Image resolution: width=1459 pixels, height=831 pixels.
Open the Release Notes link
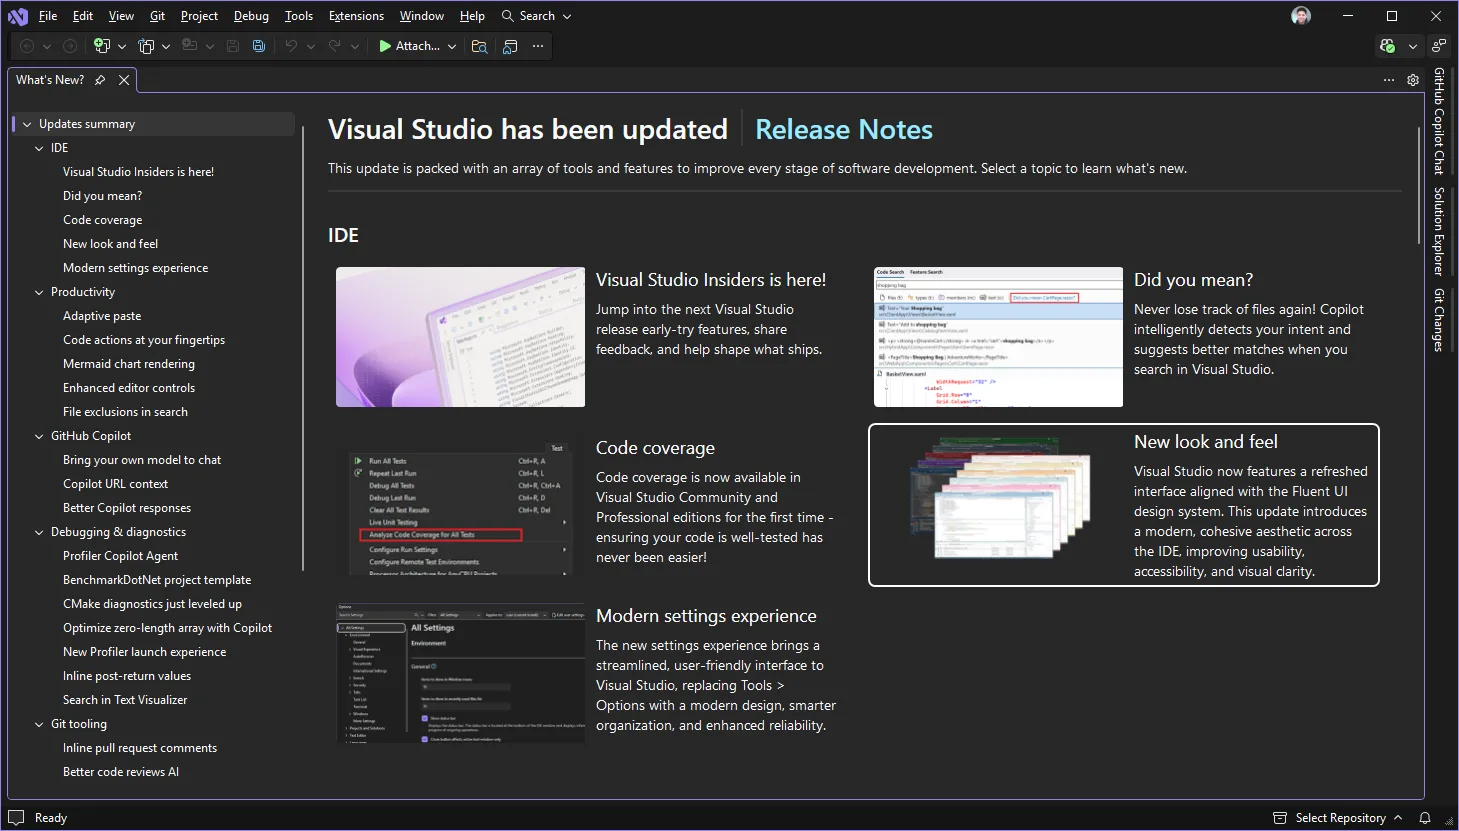click(x=843, y=129)
